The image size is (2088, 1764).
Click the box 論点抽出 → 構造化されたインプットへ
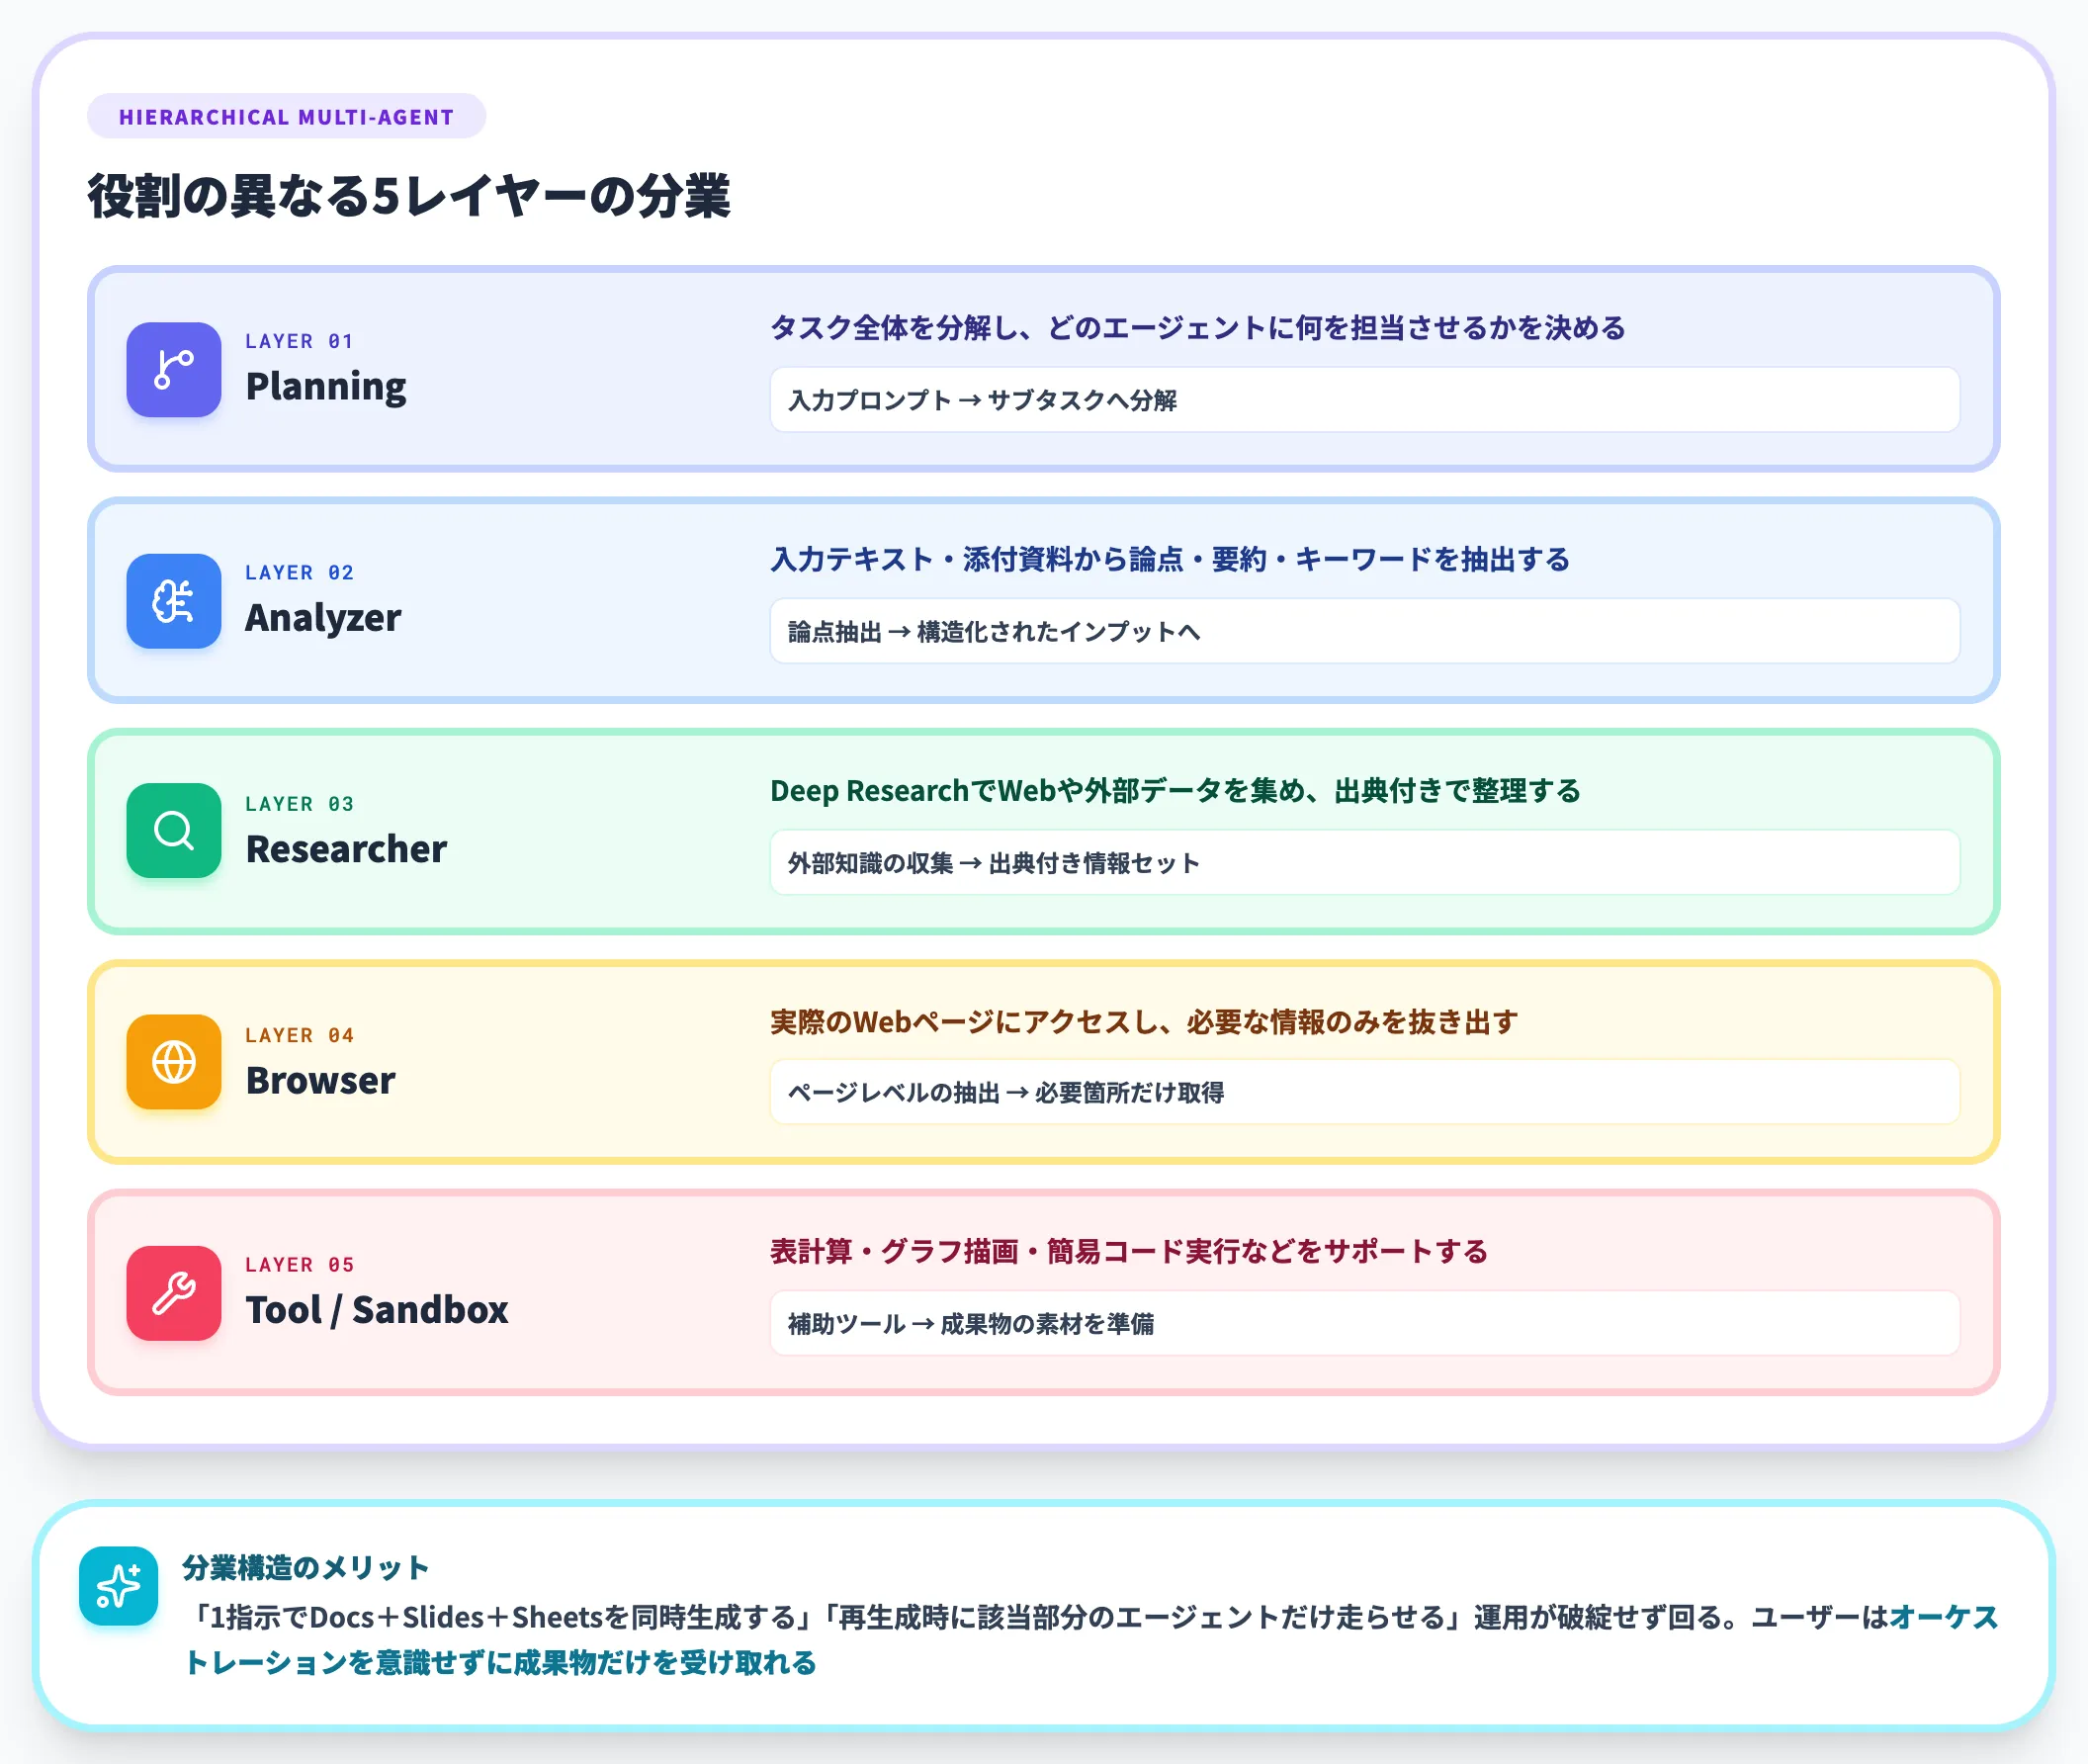click(1364, 631)
